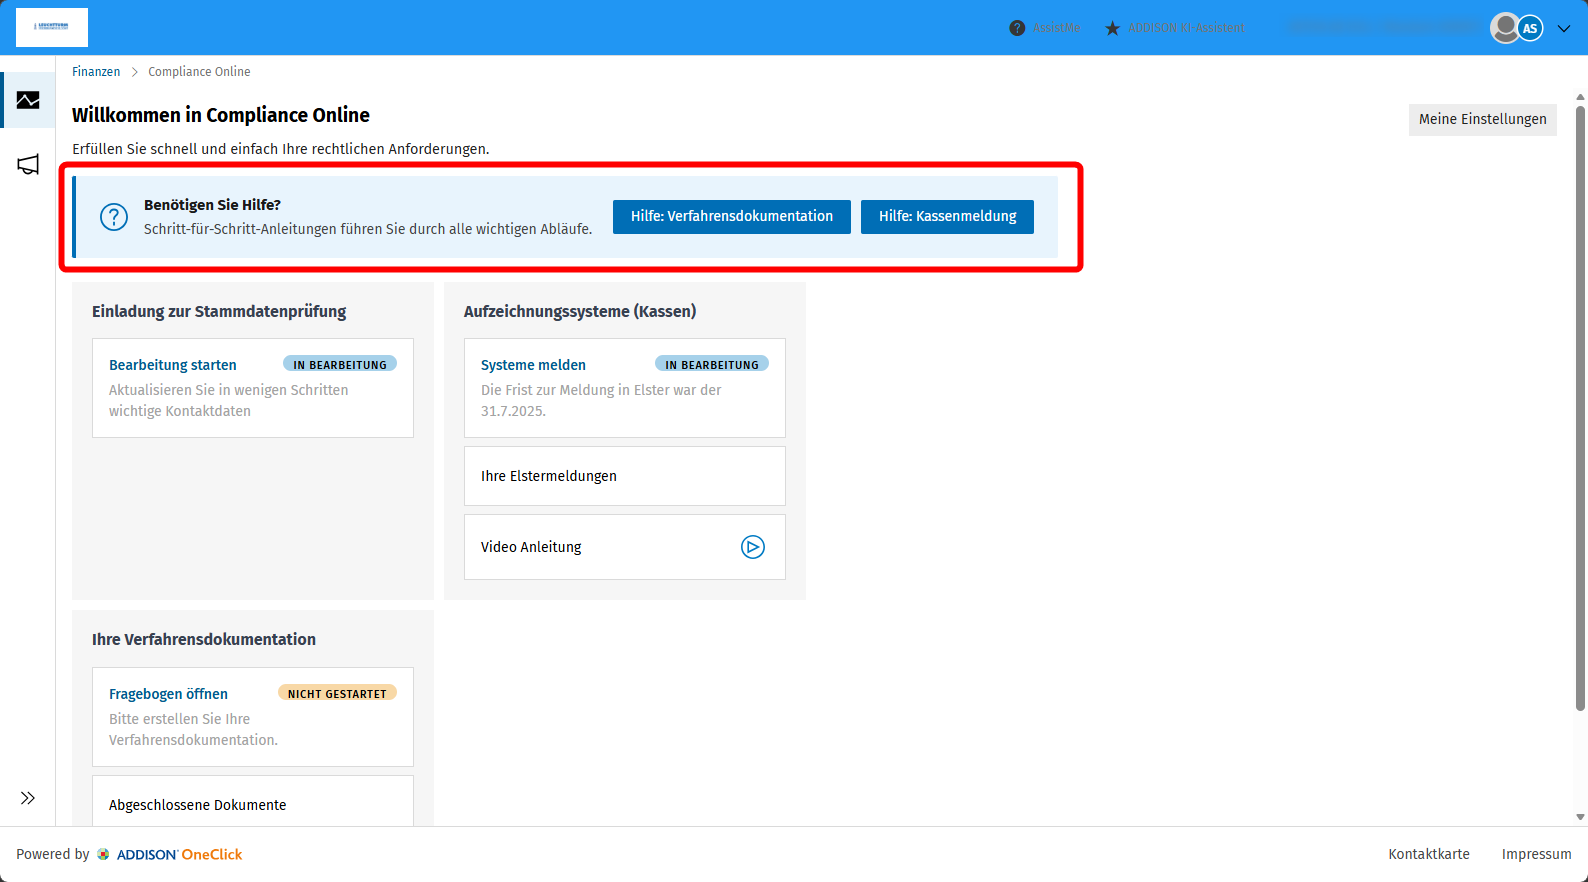Click the Kontaktkarte footer link
This screenshot has width=1588, height=882.
coord(1429,854)
